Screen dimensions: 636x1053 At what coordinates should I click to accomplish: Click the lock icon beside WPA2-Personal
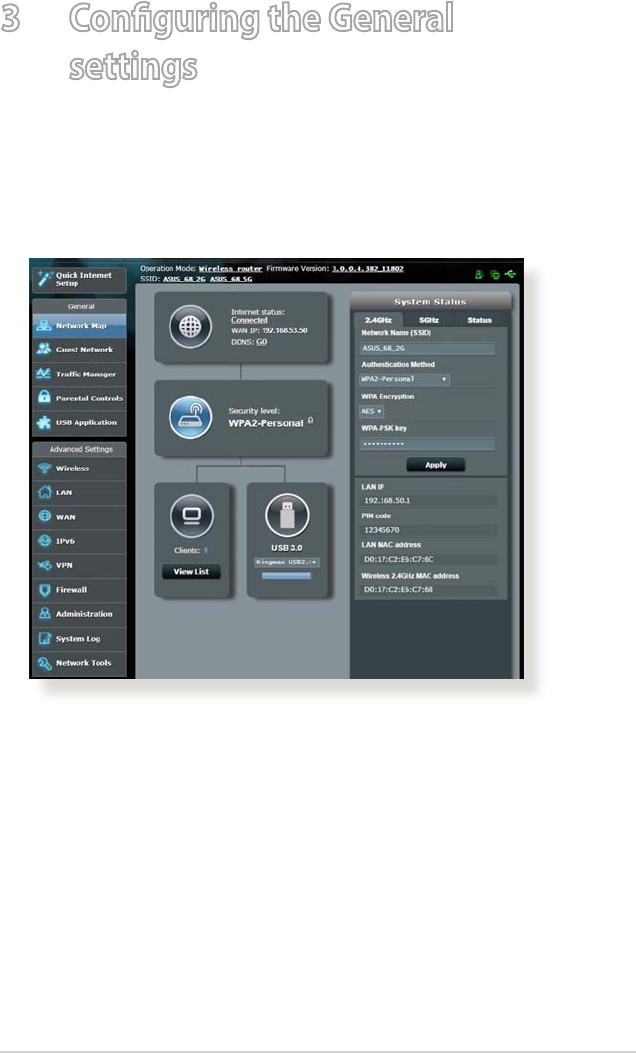pyautogui.click(x=311, y=421)
